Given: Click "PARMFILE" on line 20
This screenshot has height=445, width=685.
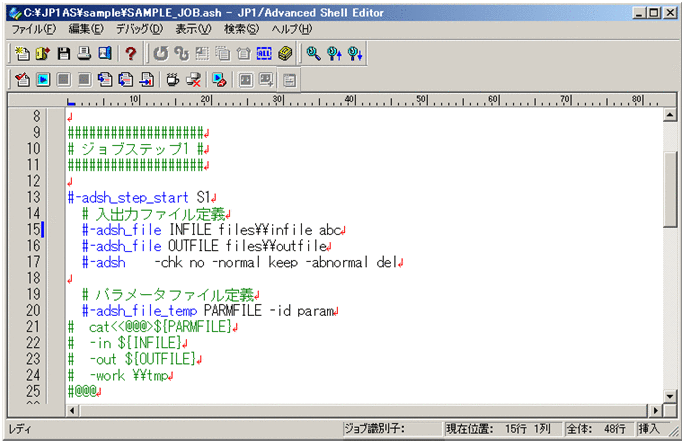Looking at the screenshot, I should (x=233, y=310).
